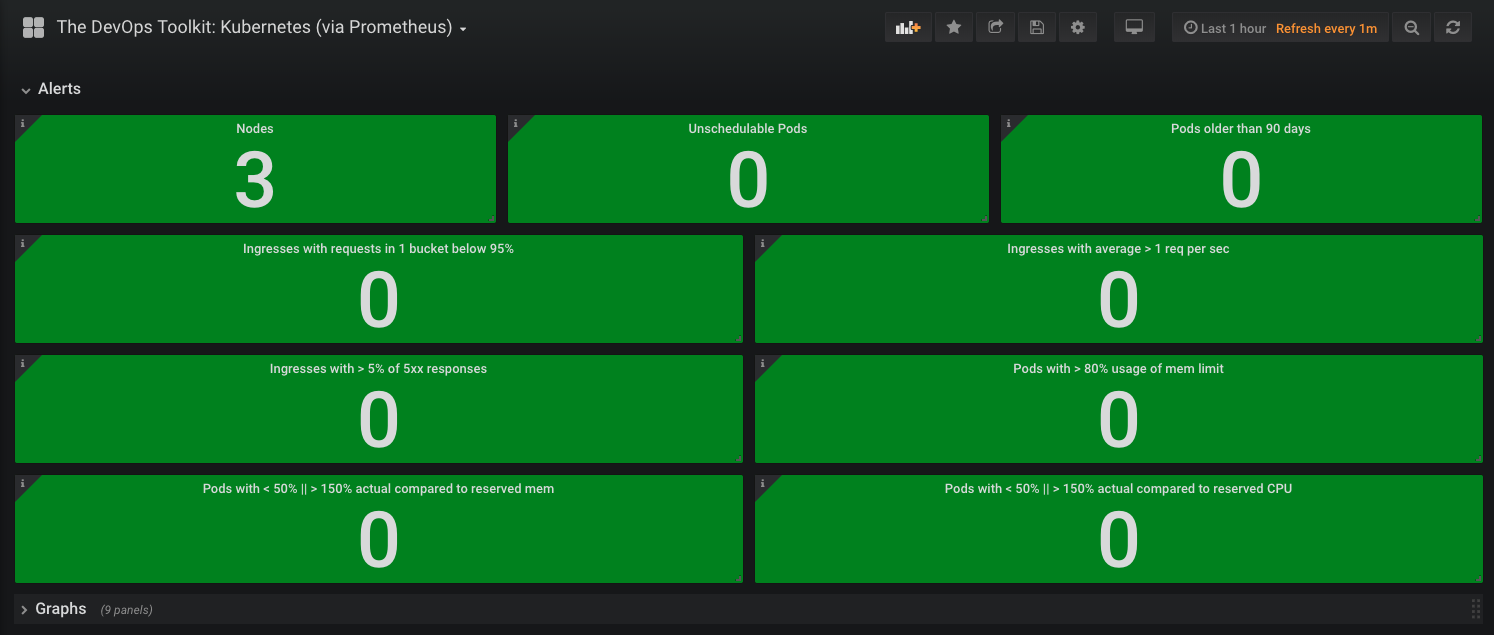The width and height of the screenshot is (1494, 635).
Task: Open the Share dashboard icon
Action: coord(995,28)
